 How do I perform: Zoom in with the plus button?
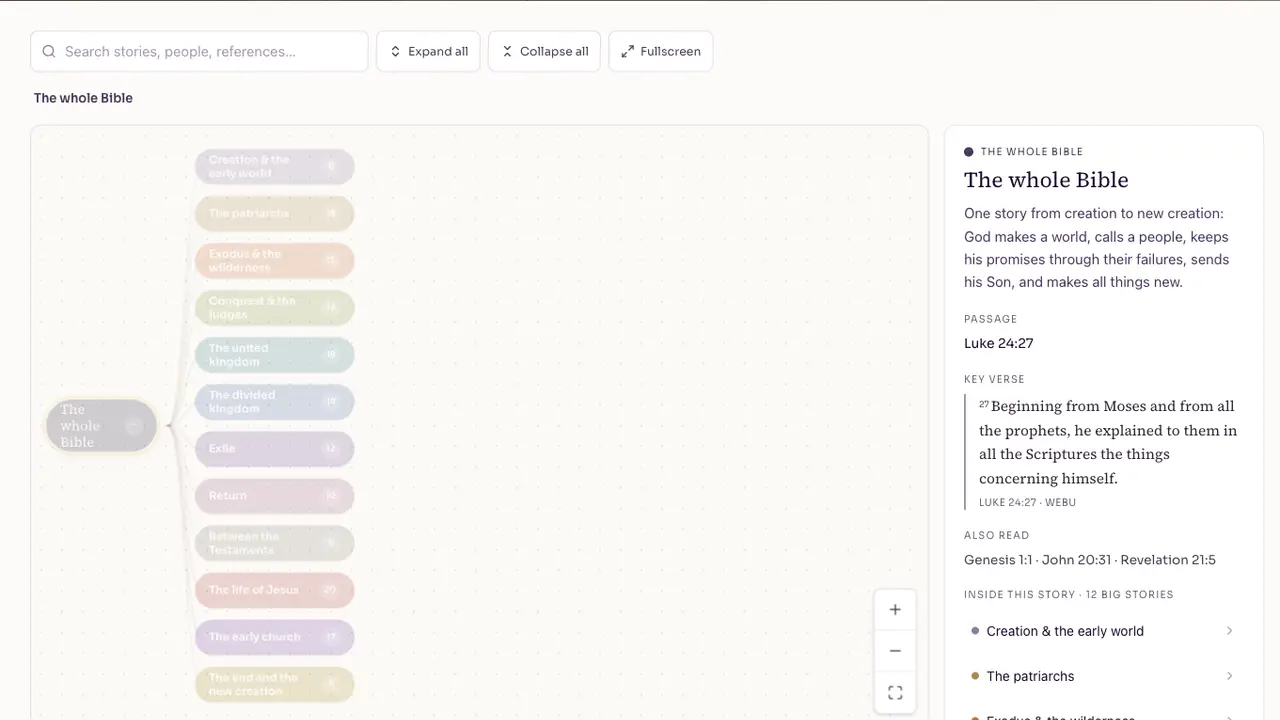895,610
